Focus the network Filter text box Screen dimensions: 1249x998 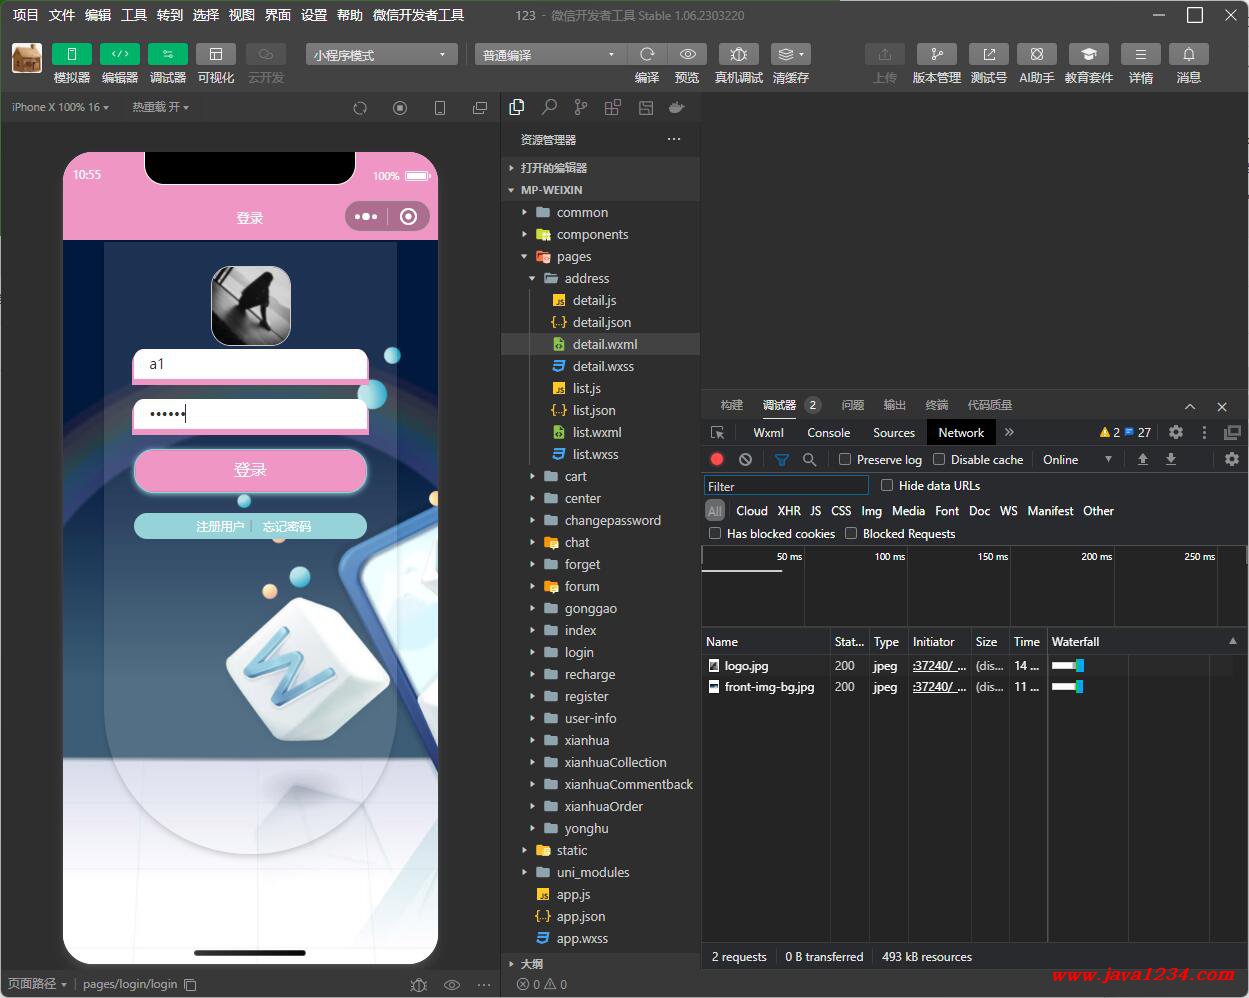[786, 486]
